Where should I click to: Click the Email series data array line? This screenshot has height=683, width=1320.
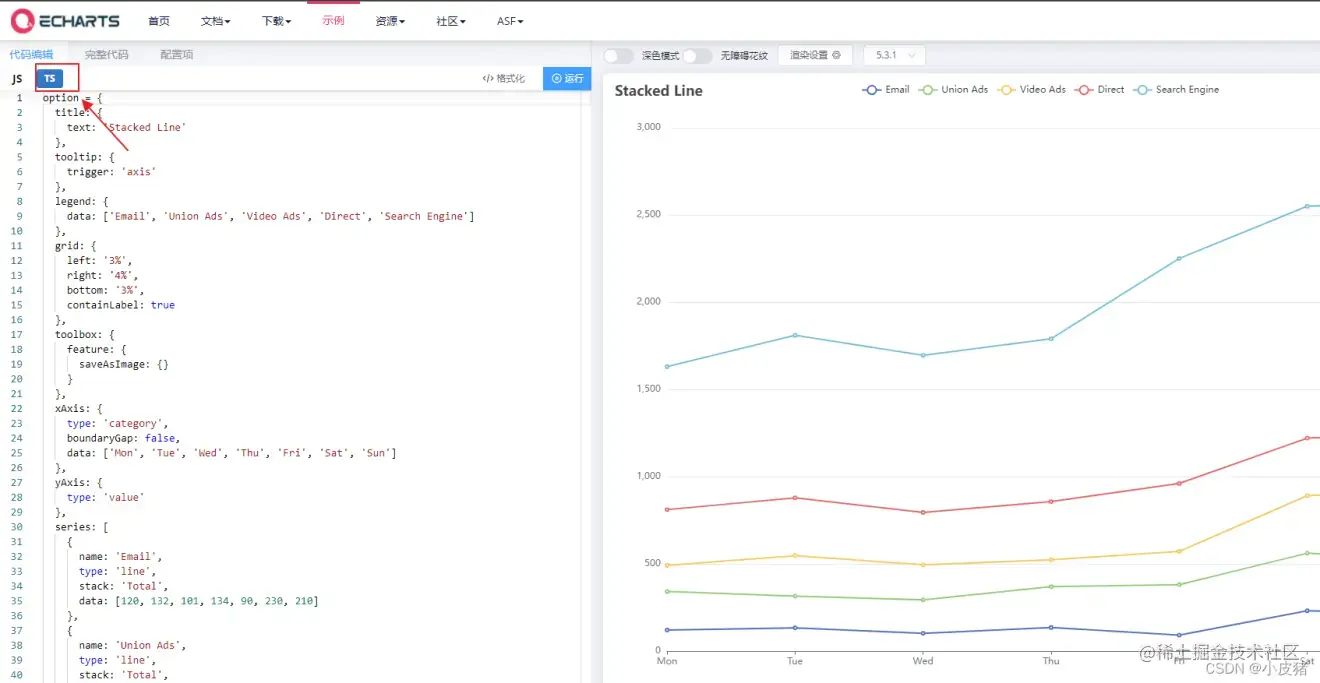pyautogui.click(x=198, y=601)
